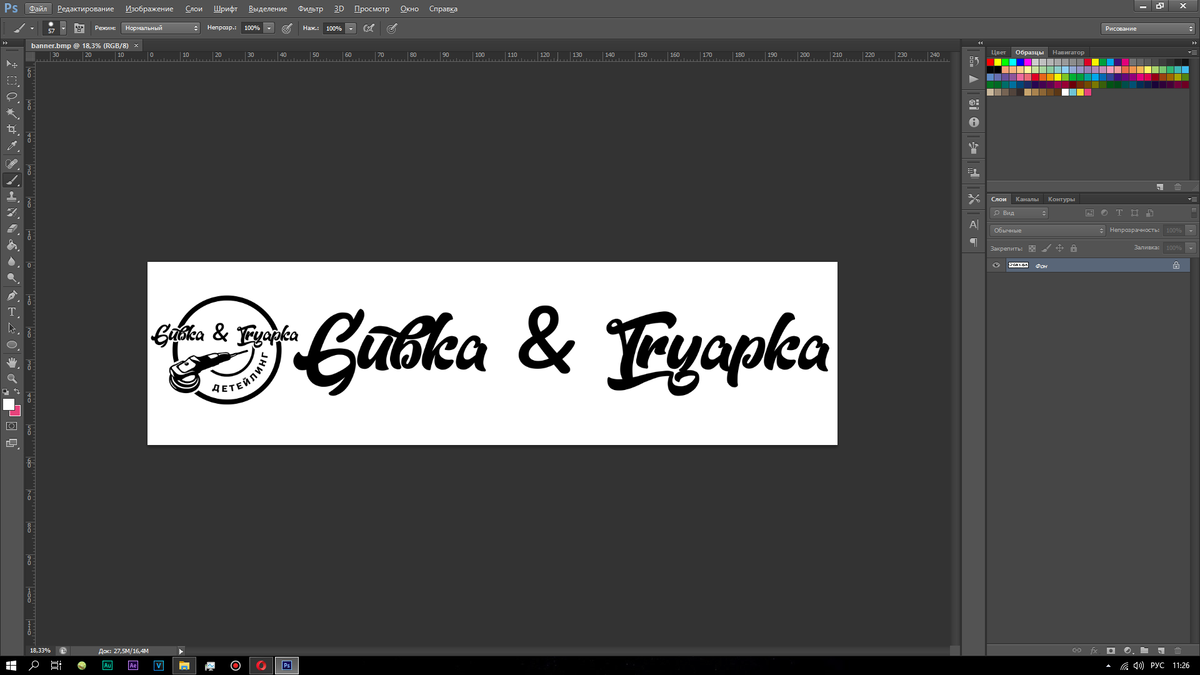Image resolution: width=1200 pixels, height=675 pixels.
Task: Switch to the Цвет tab
Action: tap(998, 51)
